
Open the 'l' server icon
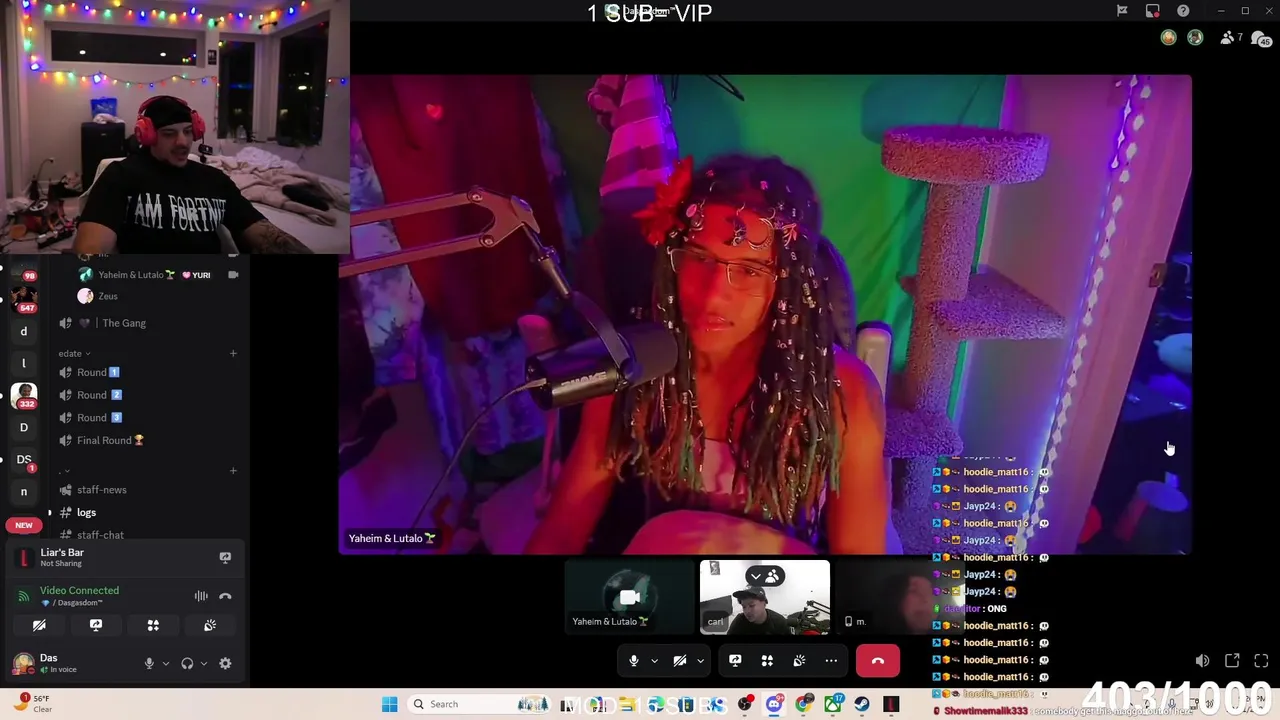24,363
